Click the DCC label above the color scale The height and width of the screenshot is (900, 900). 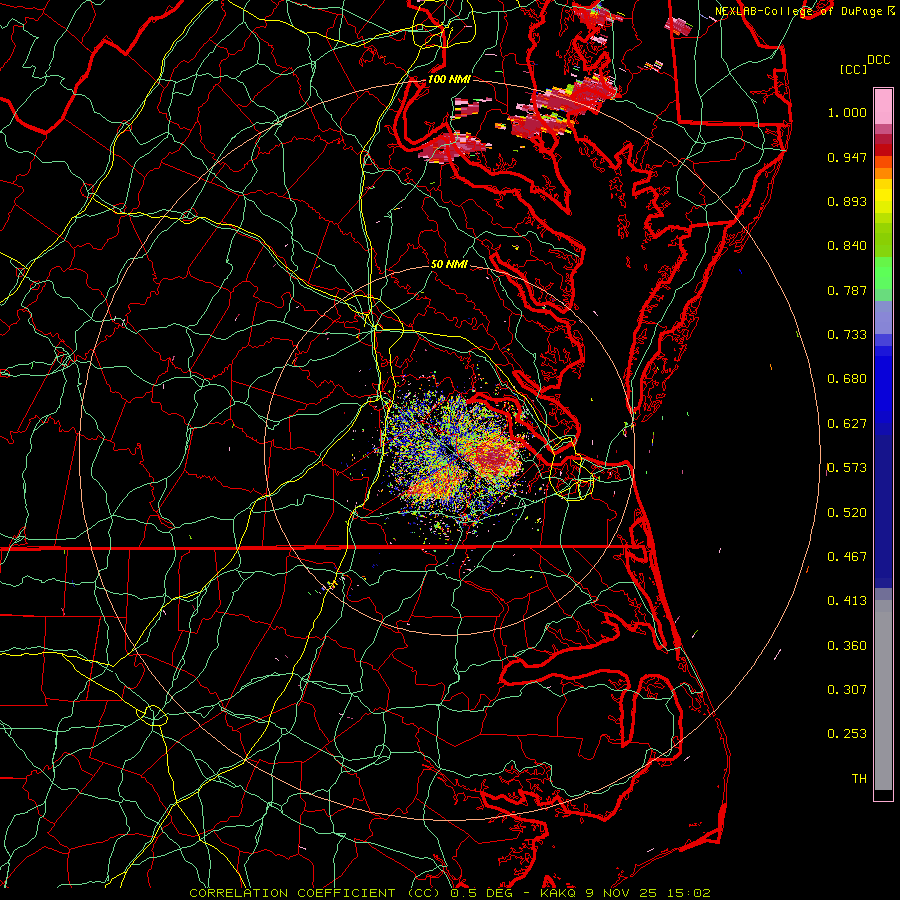[x=878, y=60]
